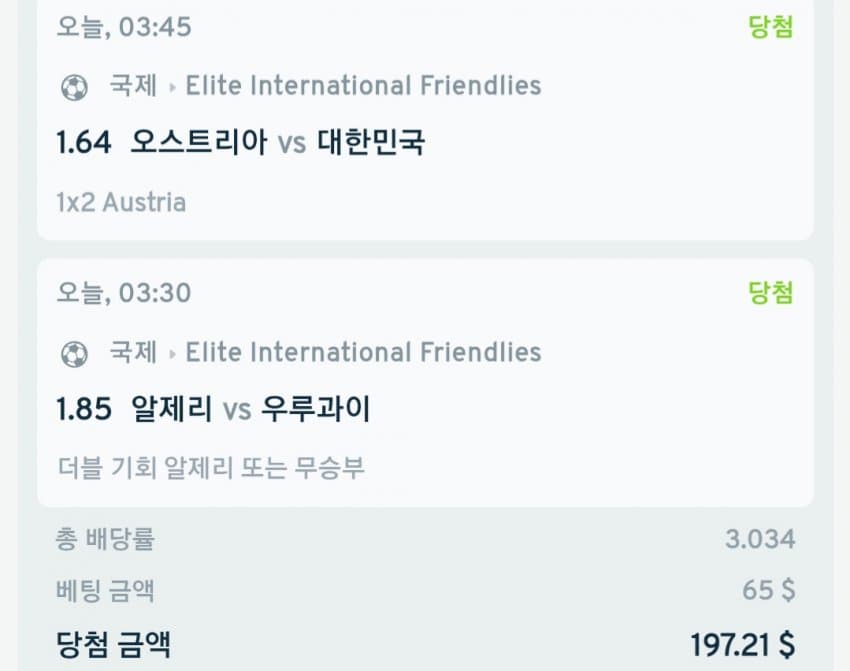Click the 총 배당률 3.034 value
Screen dimensions: 850x671
(760, 540)
